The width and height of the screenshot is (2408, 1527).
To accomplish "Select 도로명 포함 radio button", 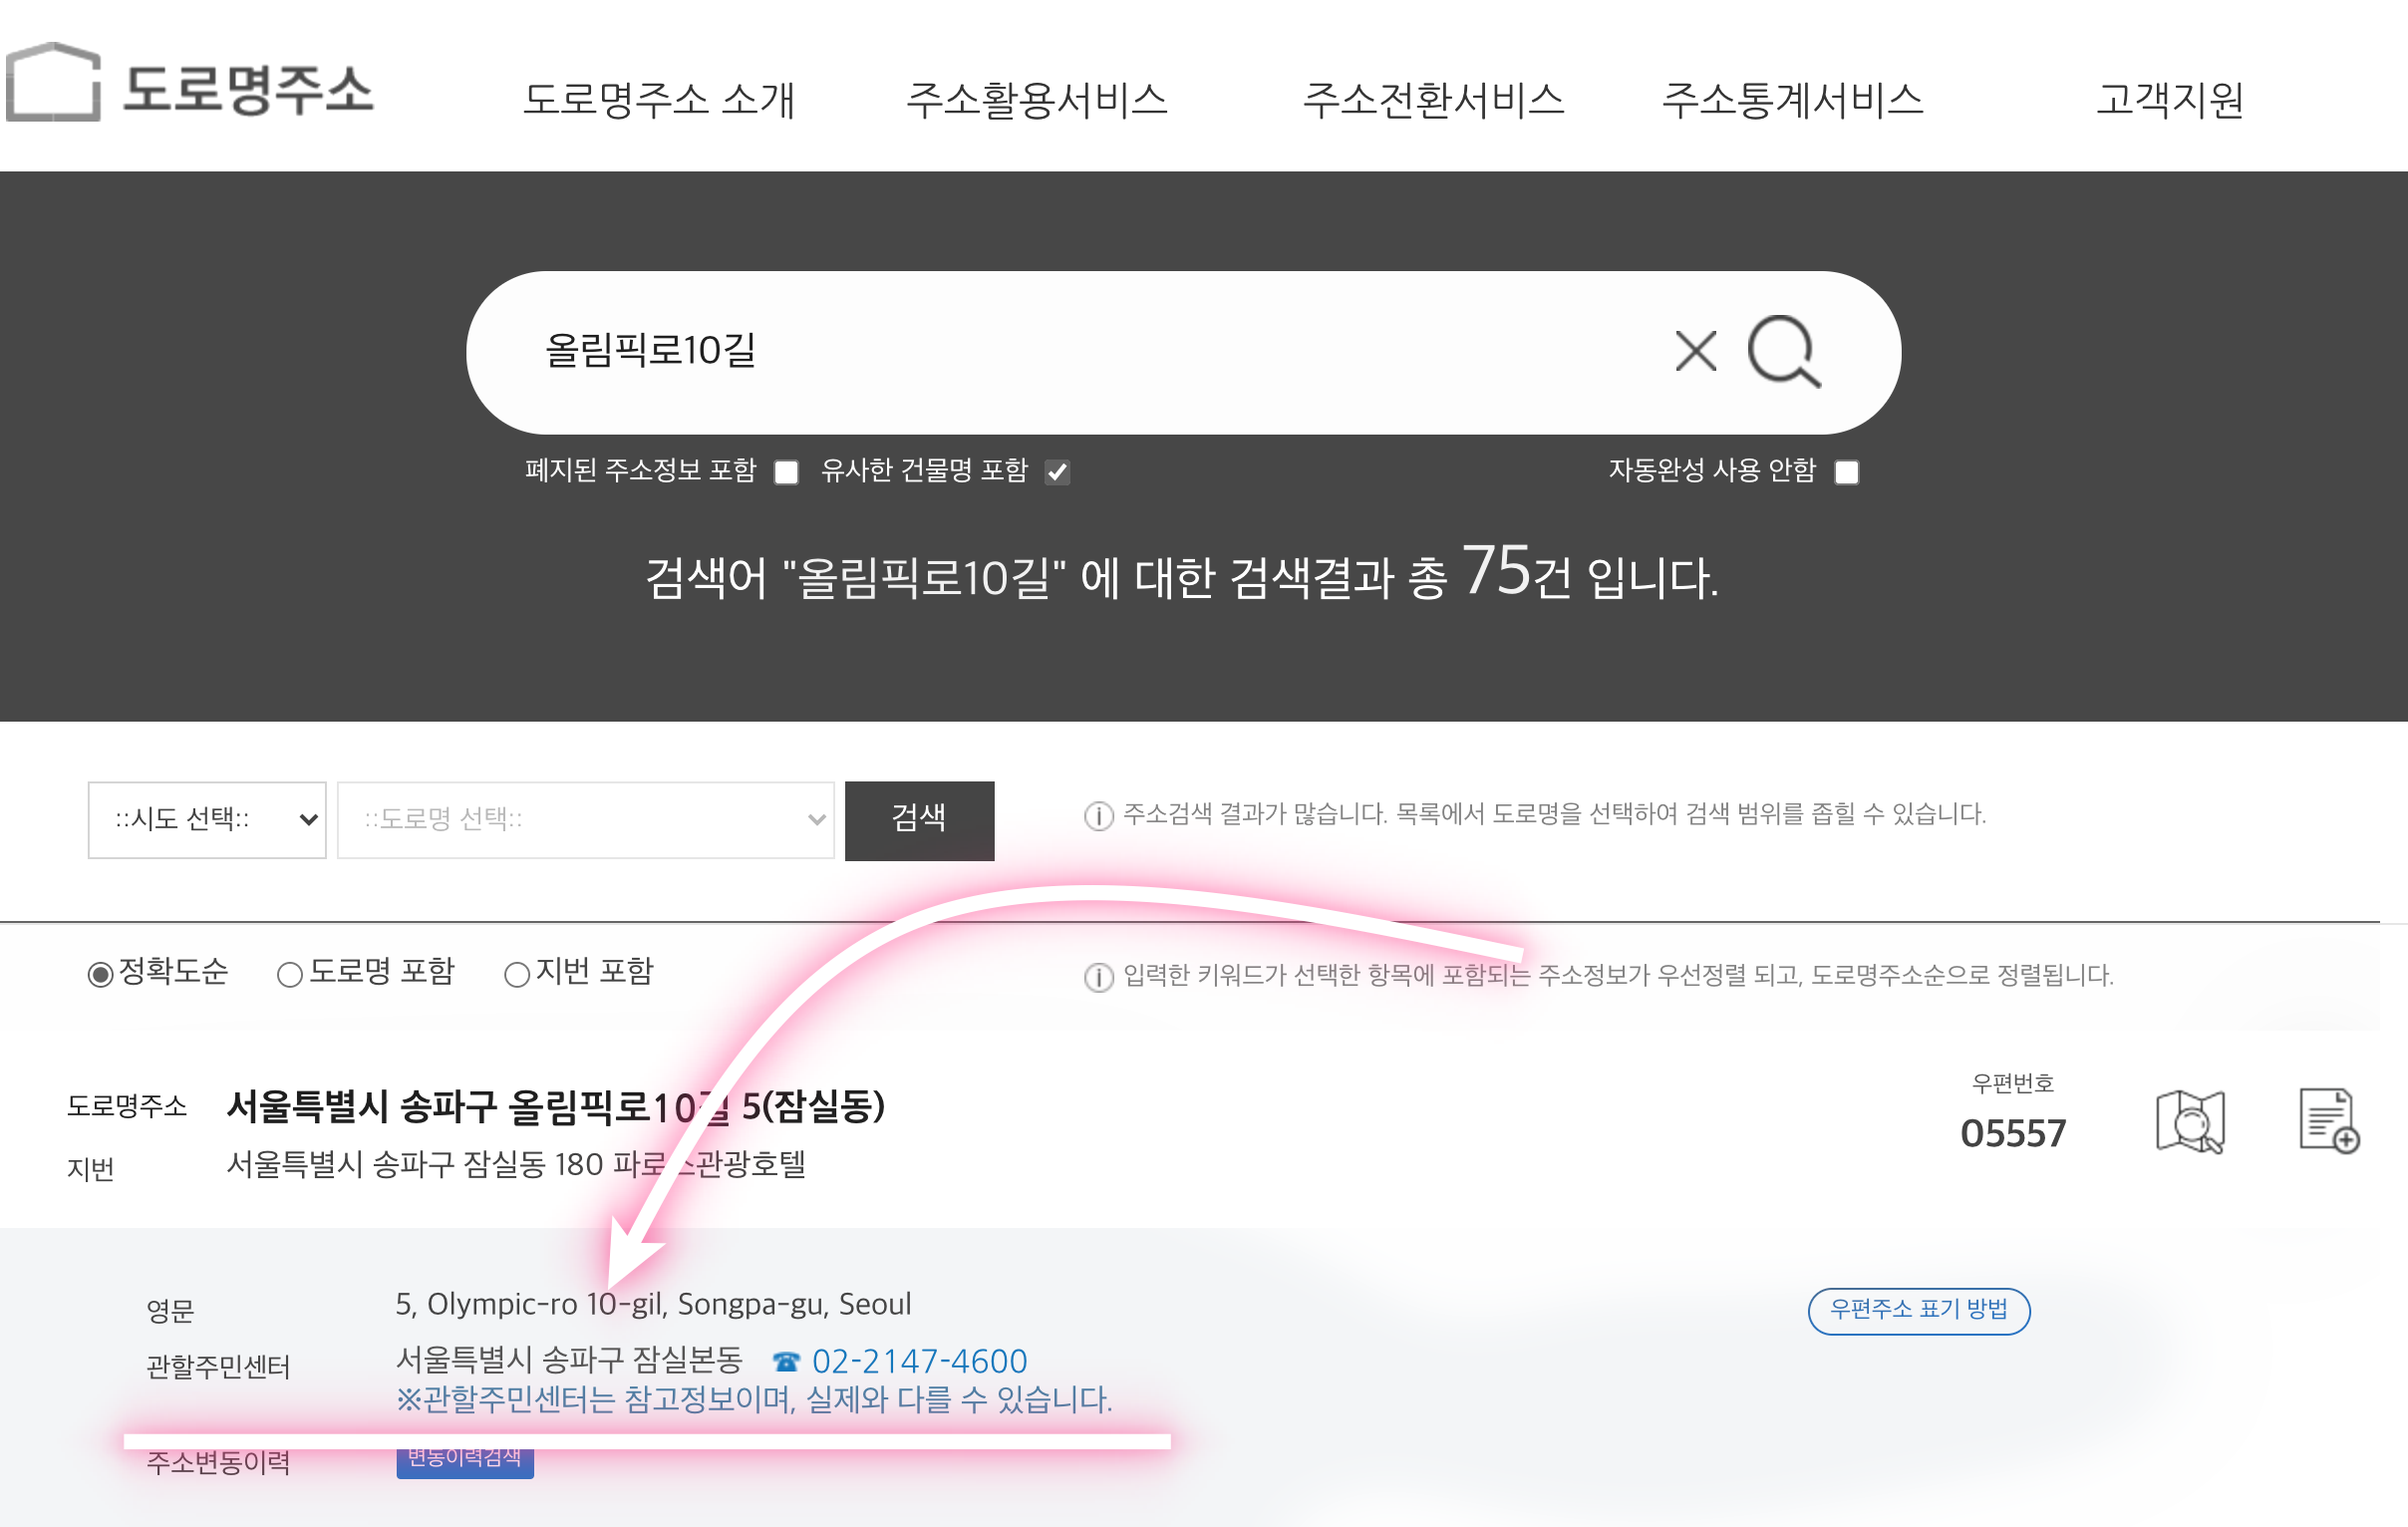I will [290, 975].
